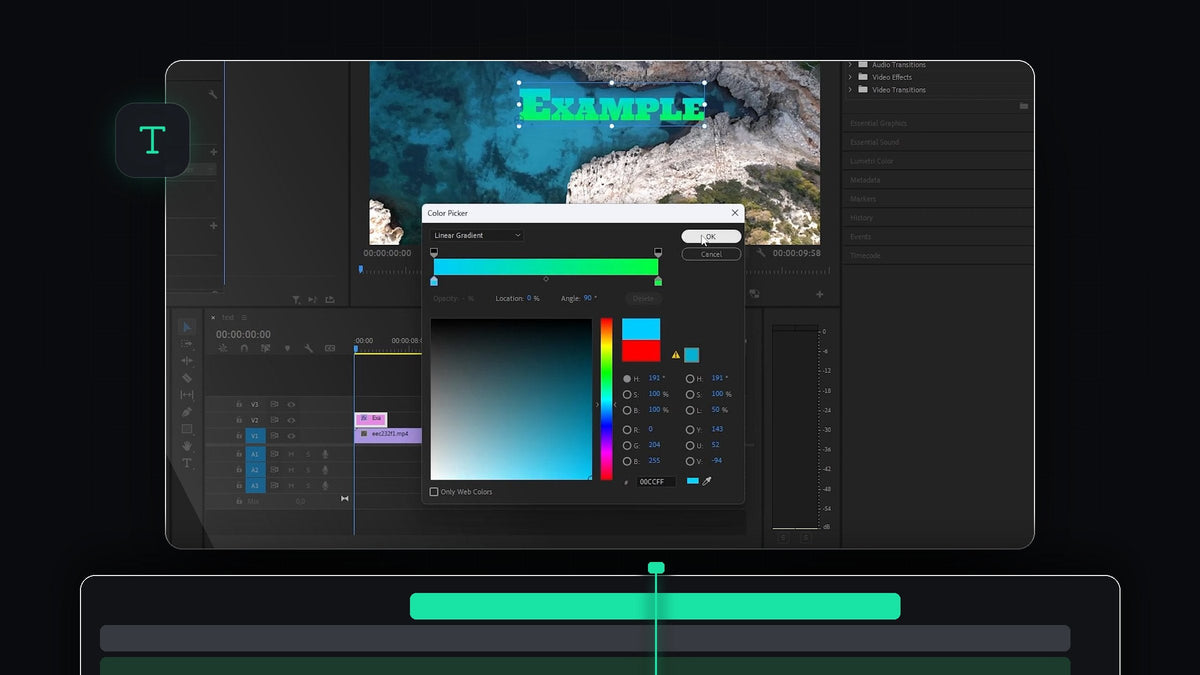Select the pink Example text clip on V2
Screen dimensions: 1200x675
371,419
